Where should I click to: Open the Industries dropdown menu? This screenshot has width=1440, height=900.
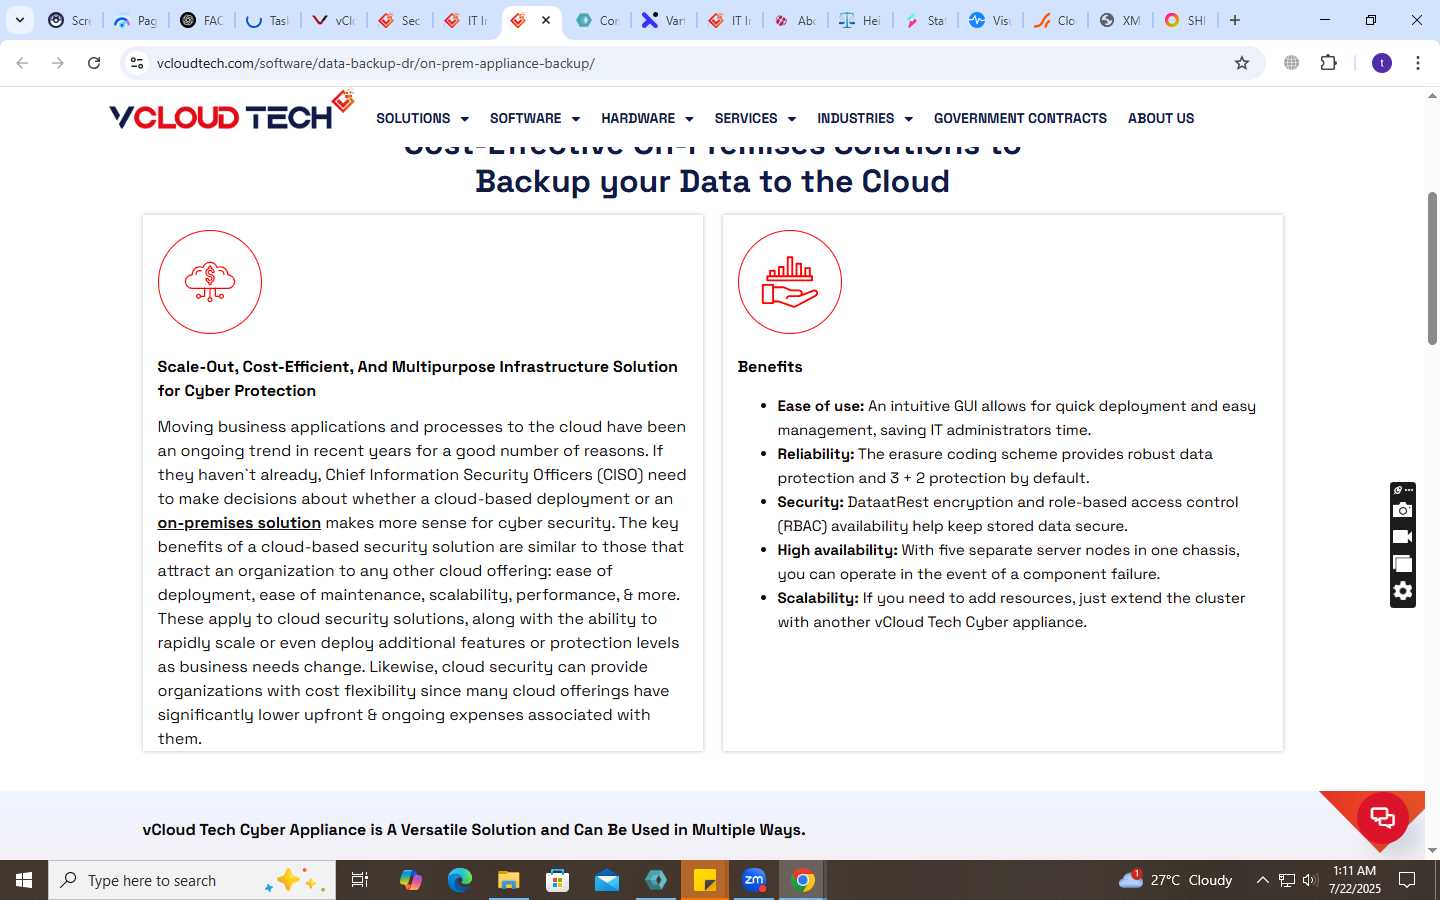(865, 118)
